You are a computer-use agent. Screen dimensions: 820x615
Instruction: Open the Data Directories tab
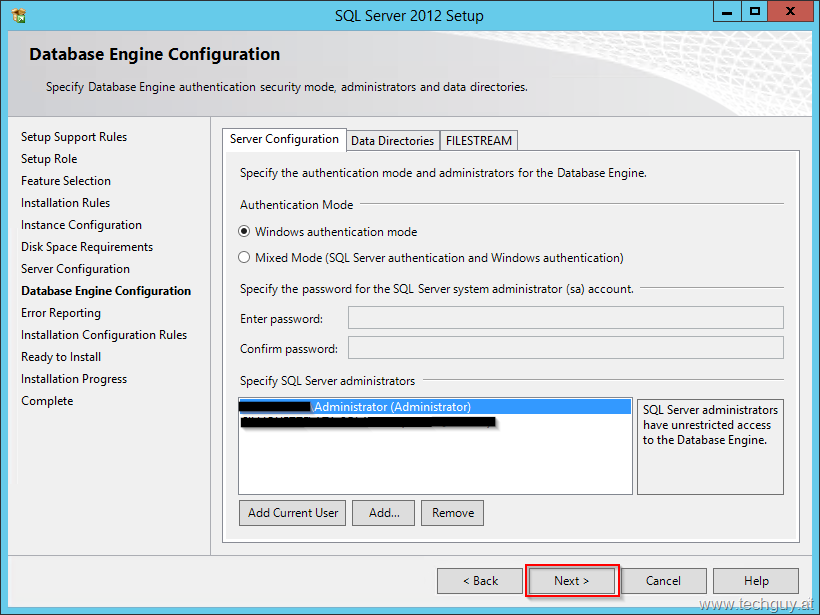pyautogui.click(x=392, y=141)
